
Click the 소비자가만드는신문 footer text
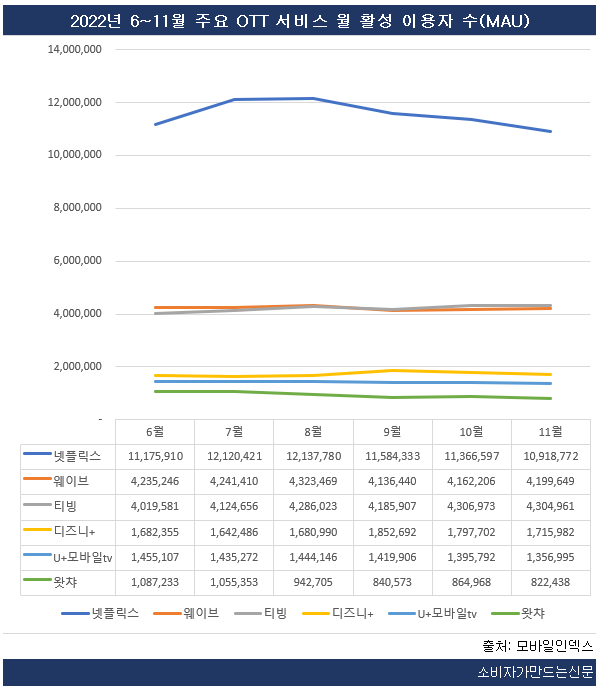535,672
